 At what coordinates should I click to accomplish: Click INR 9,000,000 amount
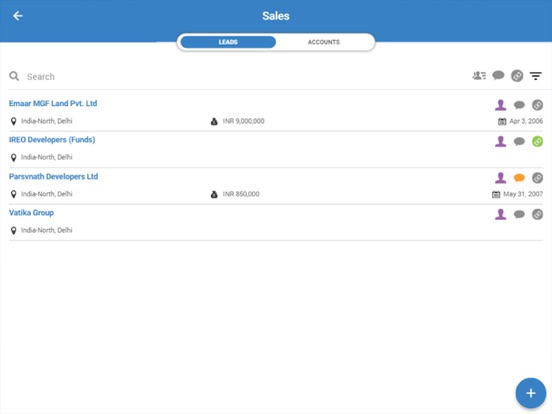click(244, 121)
